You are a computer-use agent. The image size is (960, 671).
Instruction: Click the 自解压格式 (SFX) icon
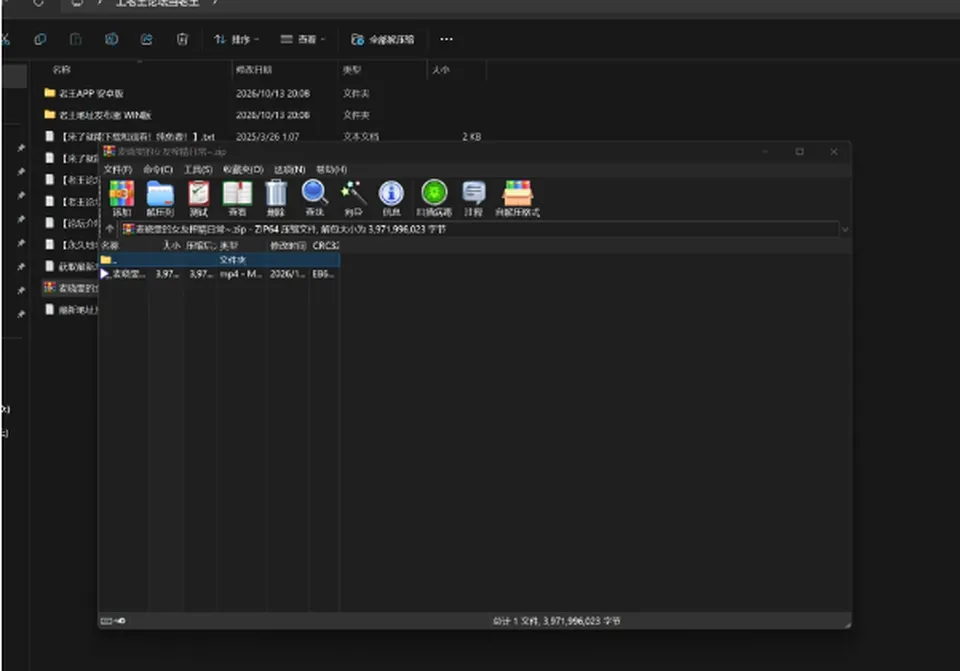pyautogui.click(x=517, y=198)
